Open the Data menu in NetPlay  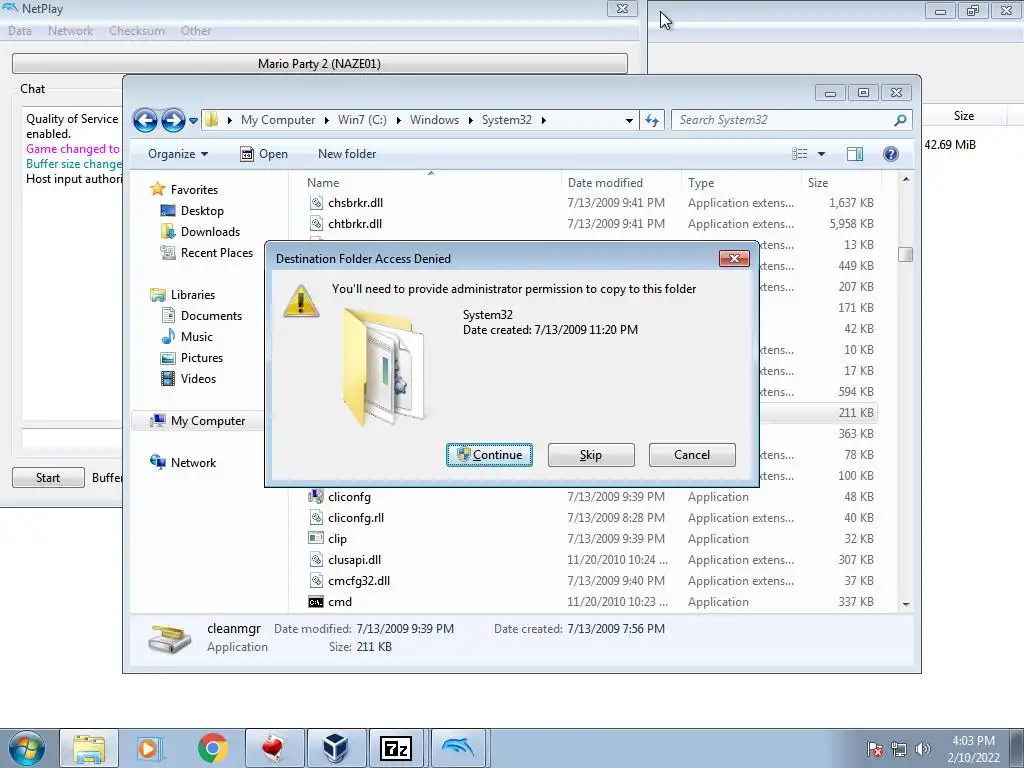(x=20, y=31)
